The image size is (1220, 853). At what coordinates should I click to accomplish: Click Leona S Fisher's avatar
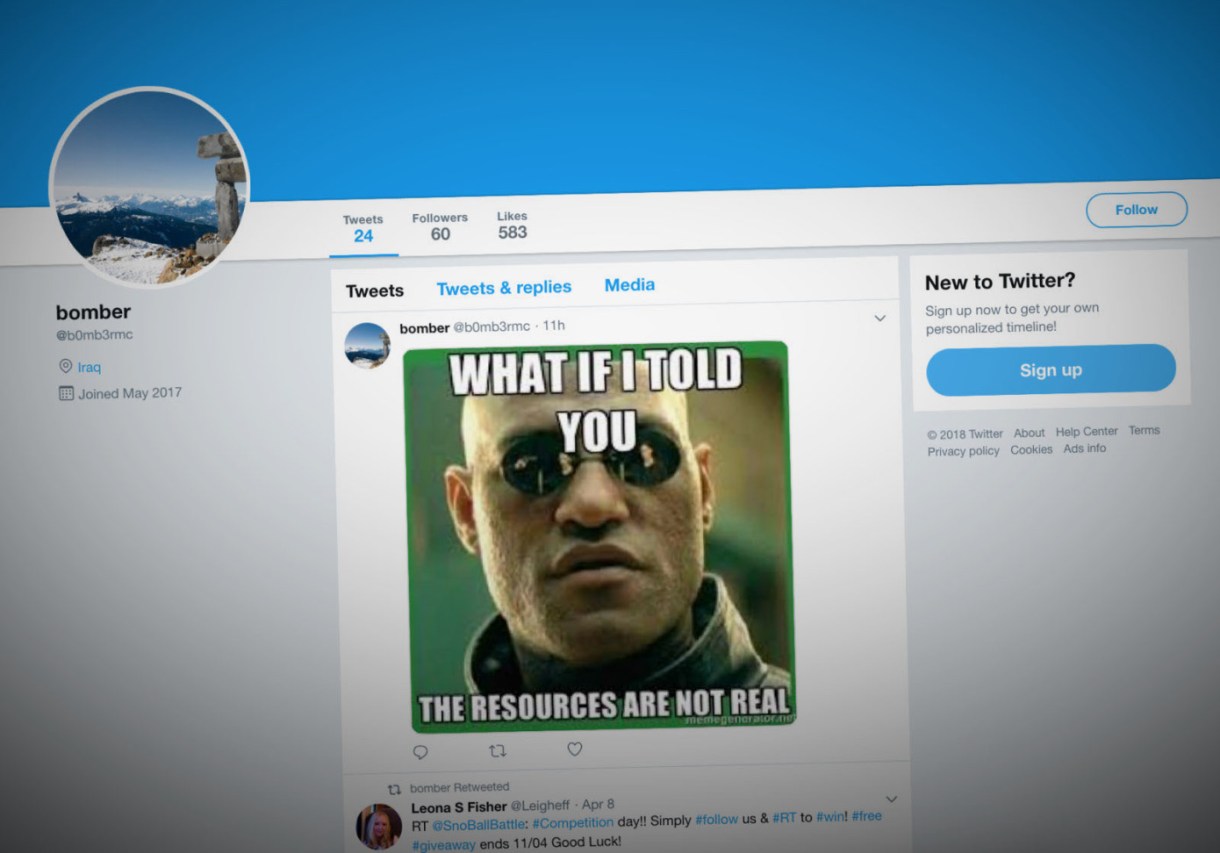[x=379, y=827]
